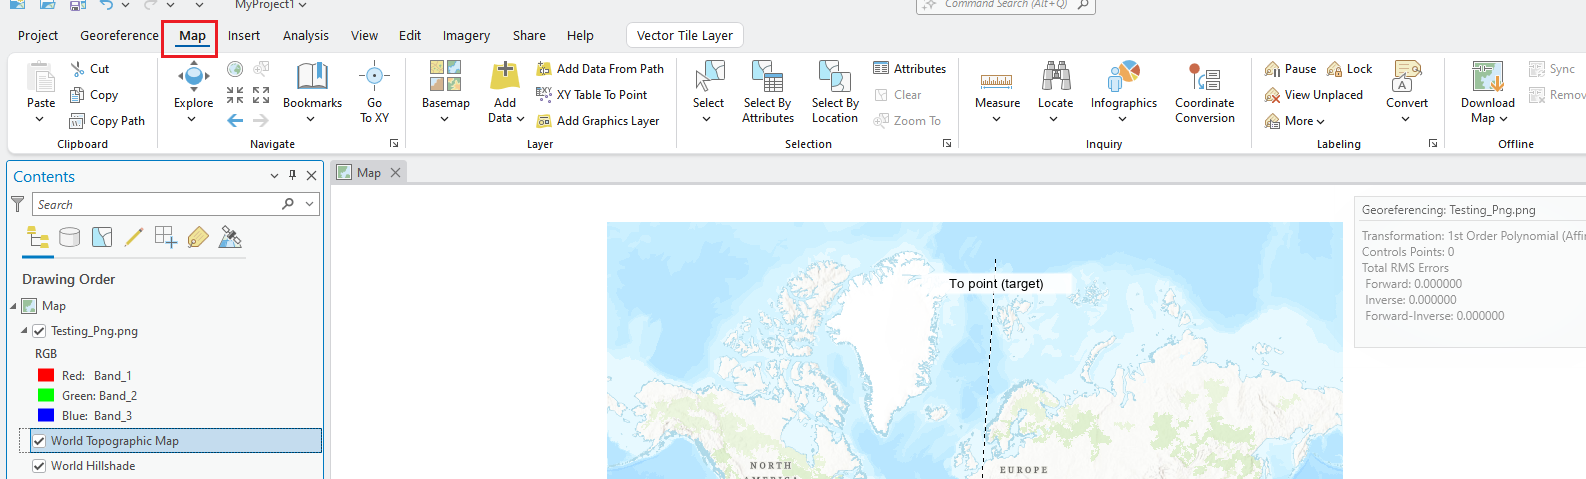Click the Paste clipboard icon
Screen dimensions: 1586x479
[x=41, y=76]
